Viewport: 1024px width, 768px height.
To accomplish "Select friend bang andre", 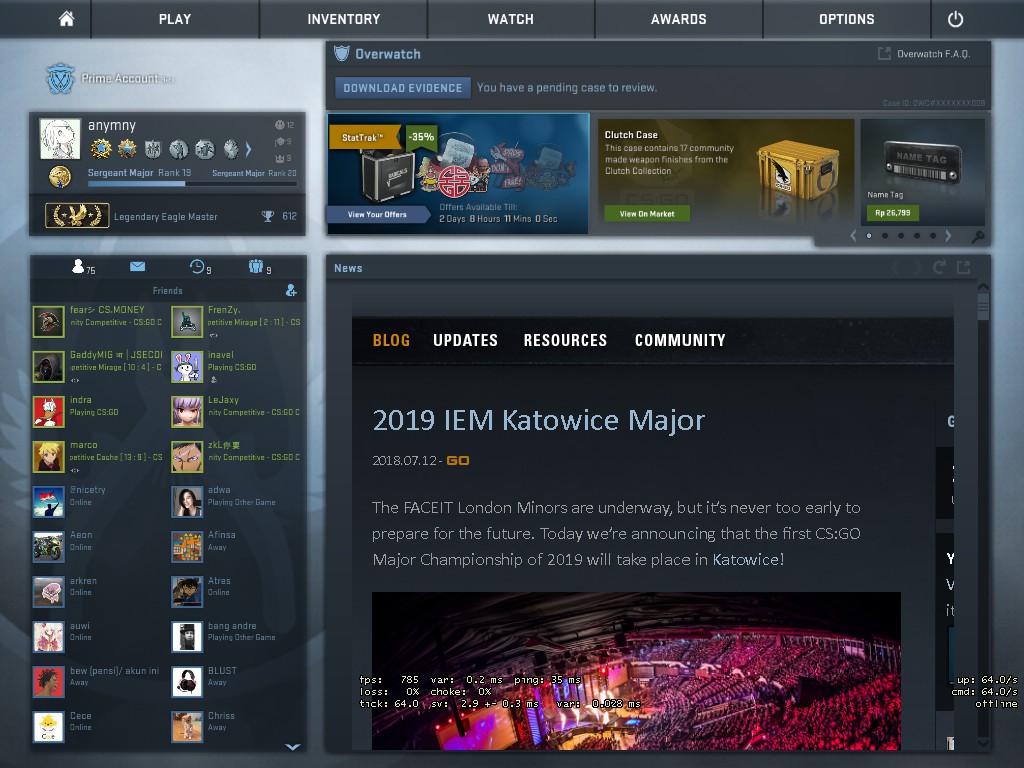I will pos(236,637).
